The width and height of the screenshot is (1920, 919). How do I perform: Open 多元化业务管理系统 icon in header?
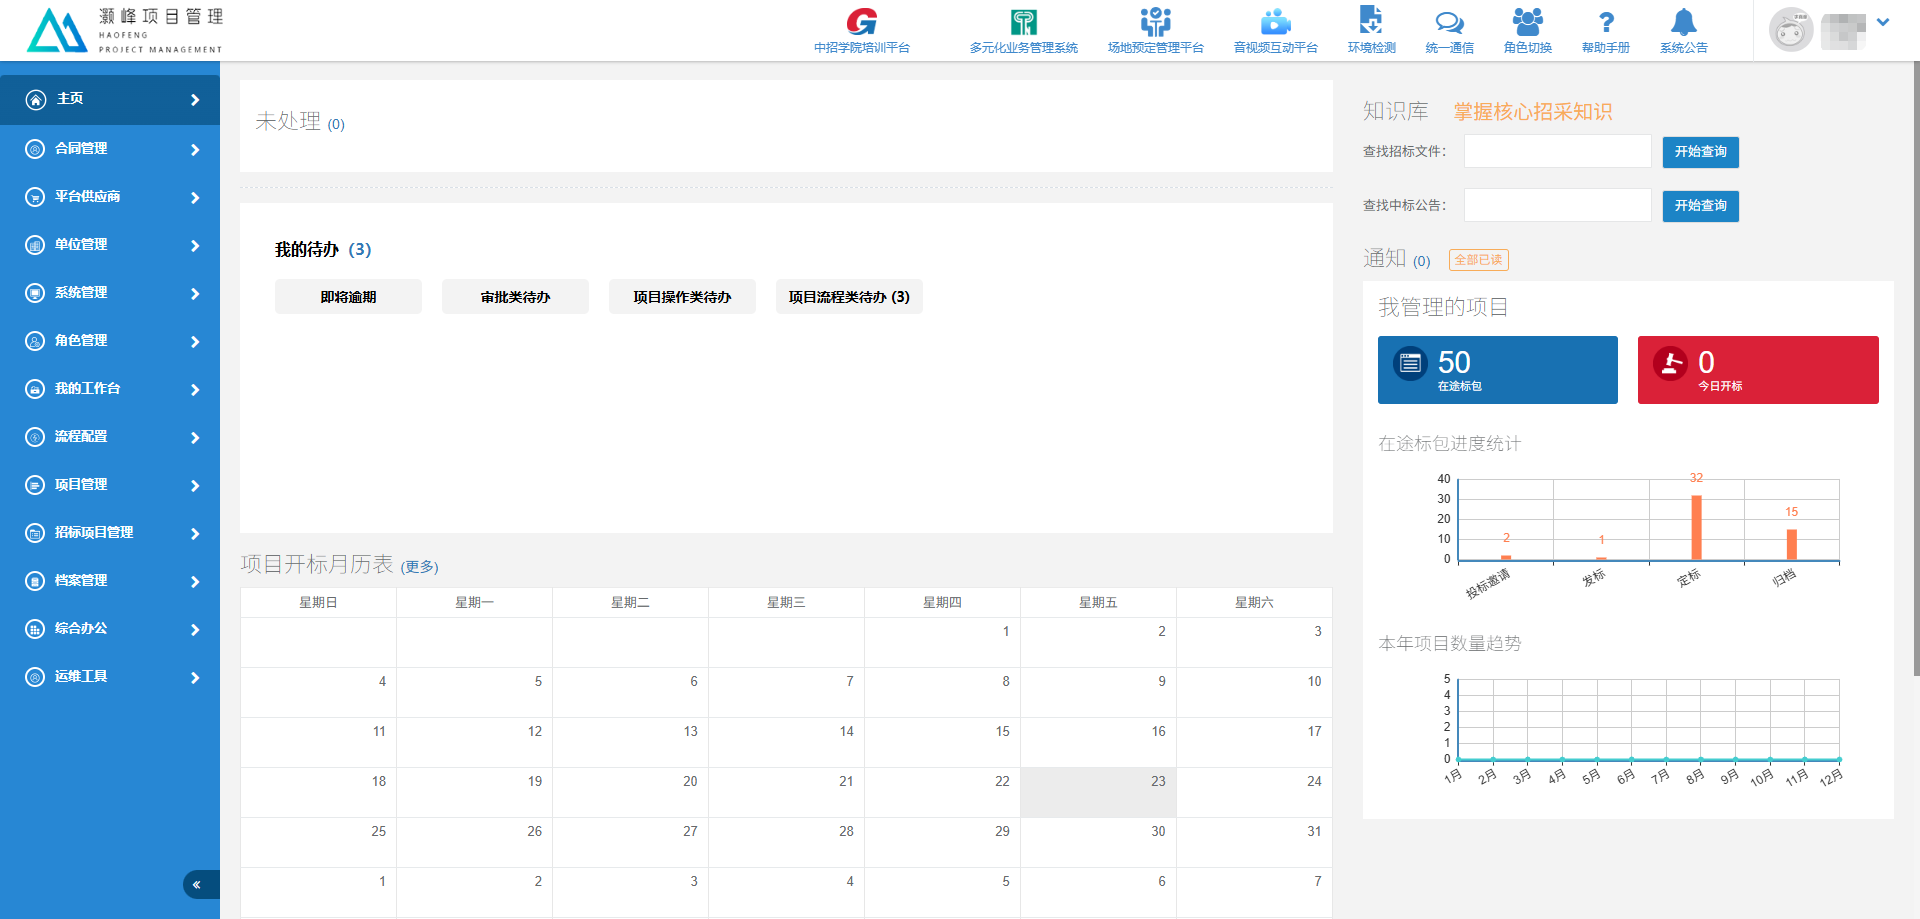pyautogui.click(x=1023, y=22)
